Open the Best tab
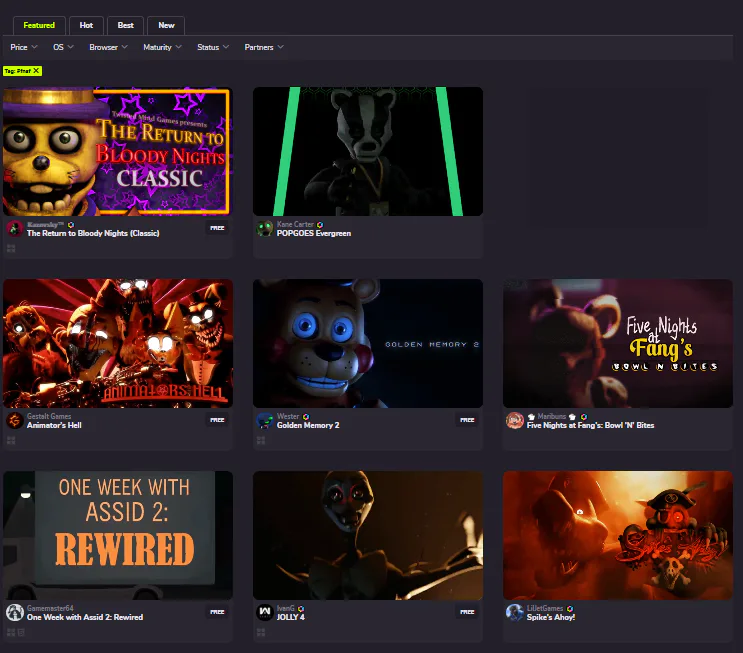This screenshot has width=743, height=653. [x=126, y=26]
